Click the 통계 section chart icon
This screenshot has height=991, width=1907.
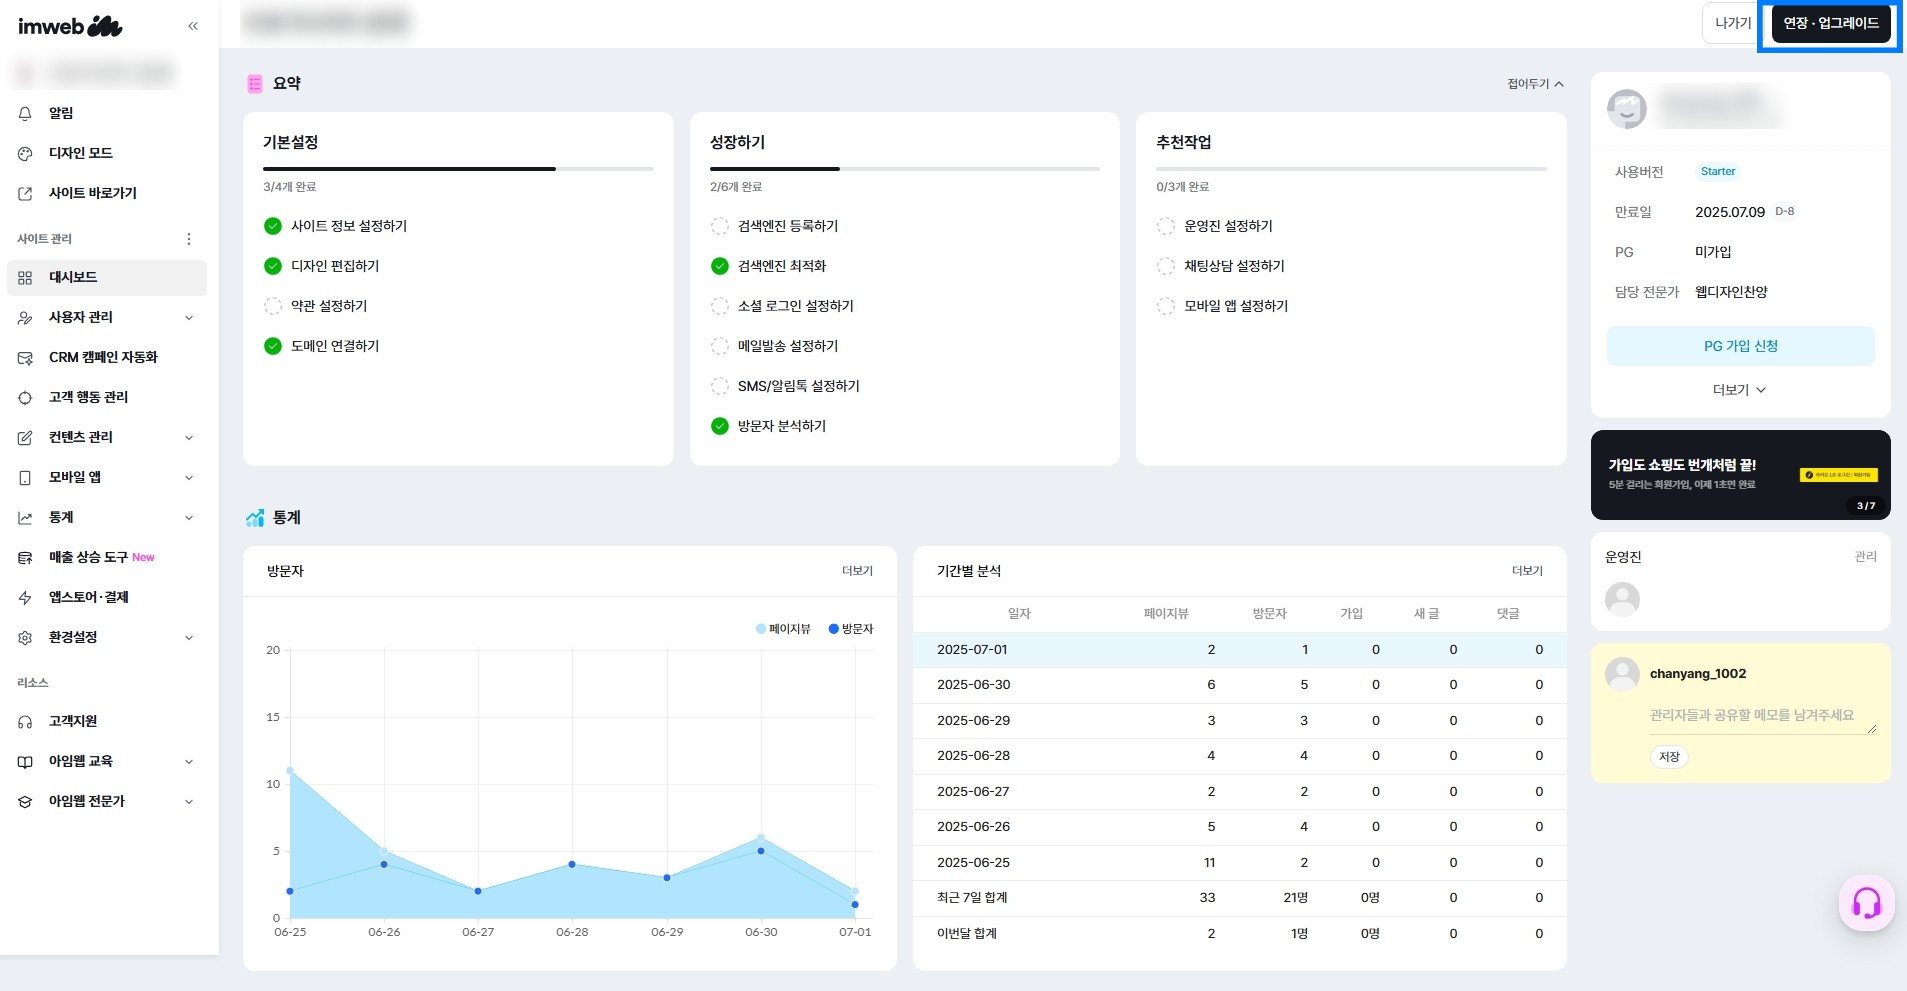255,518
